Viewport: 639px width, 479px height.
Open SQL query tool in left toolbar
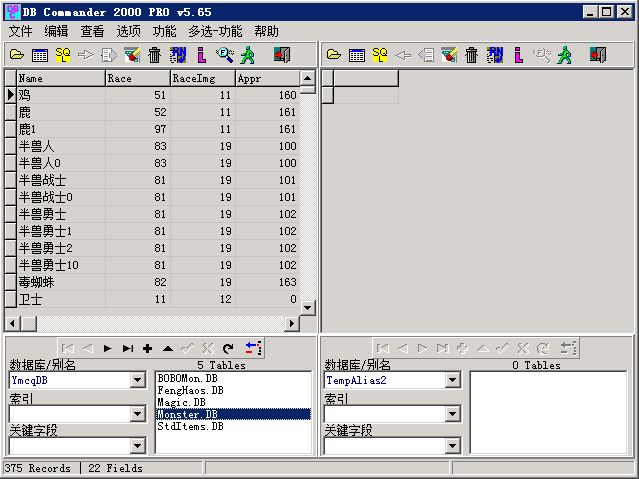(x=63, y=55)
